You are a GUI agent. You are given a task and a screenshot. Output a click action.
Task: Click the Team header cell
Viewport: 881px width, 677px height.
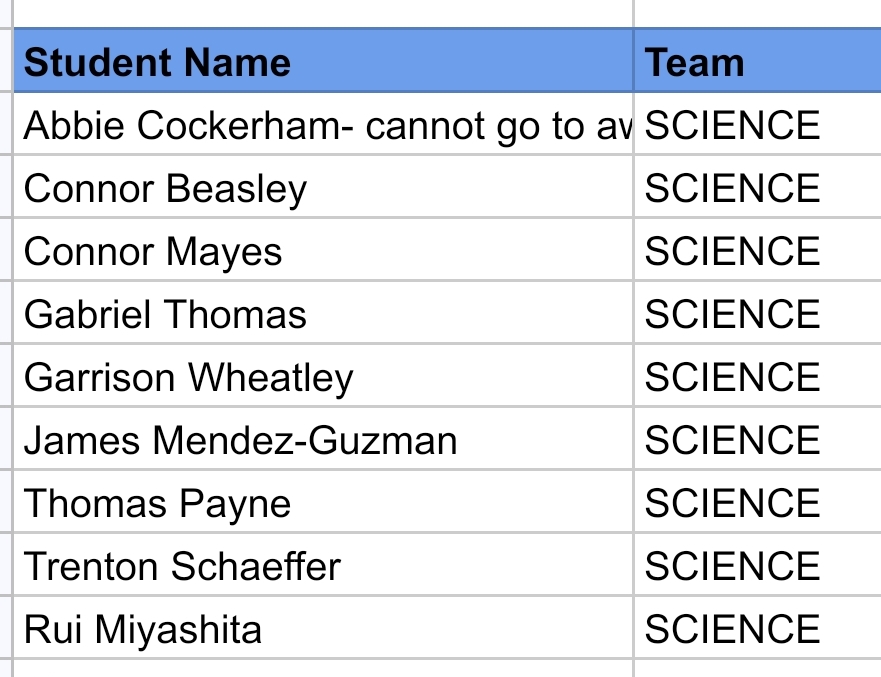757,62
